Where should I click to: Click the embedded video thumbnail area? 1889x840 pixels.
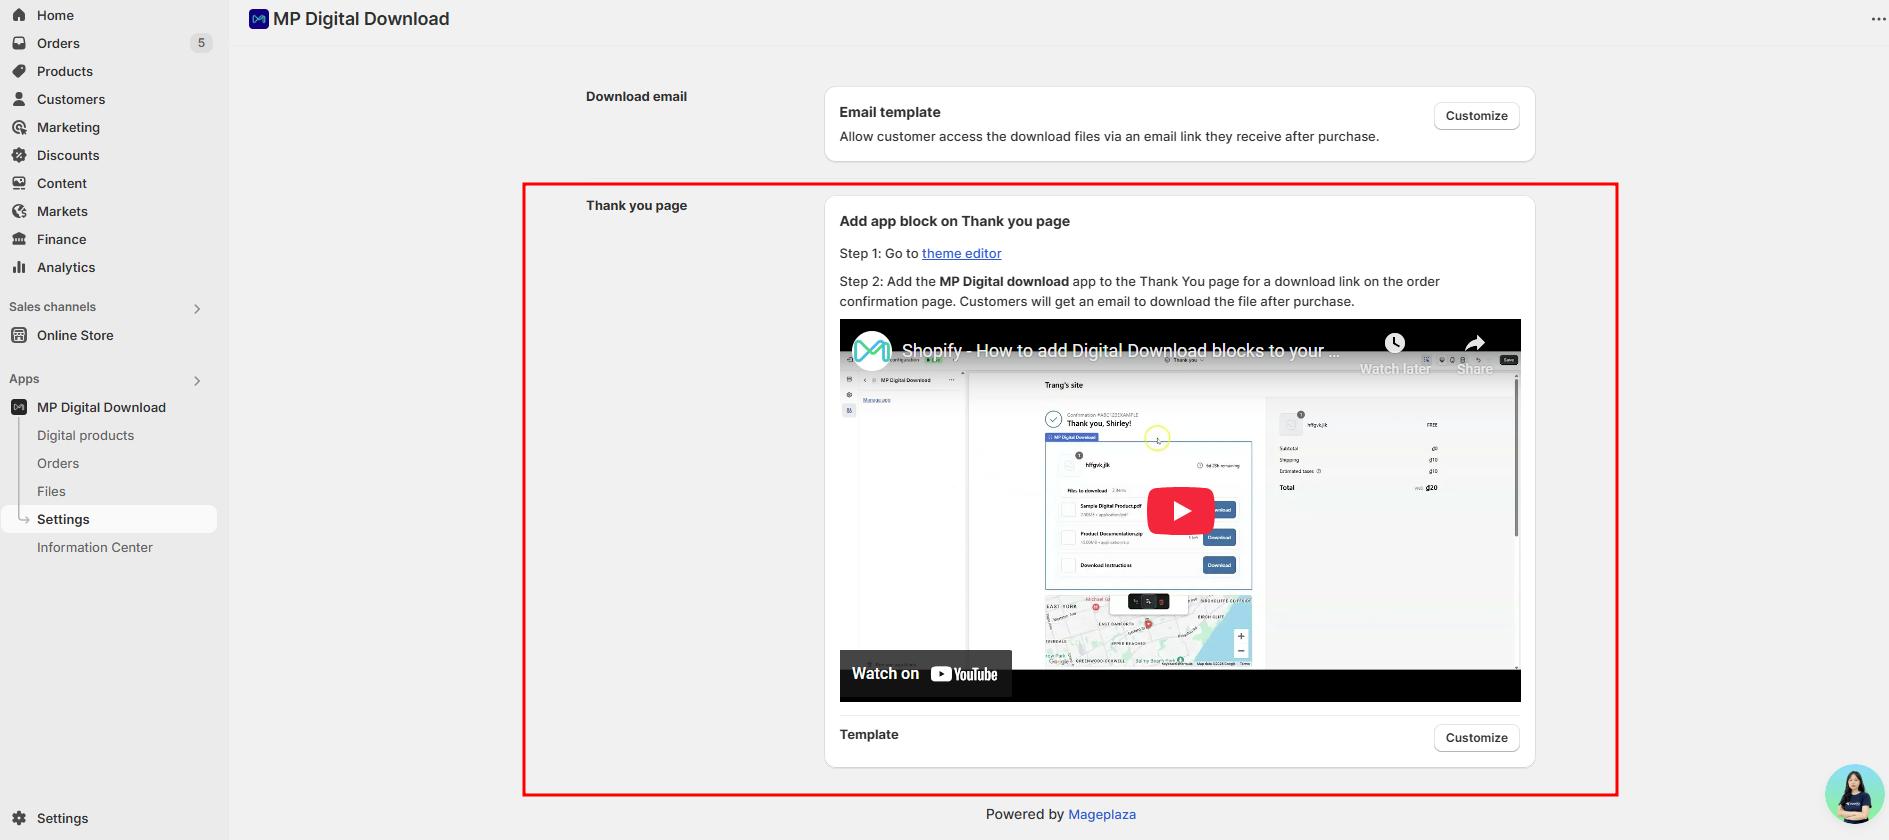pyautogui.click(x=1180, y=510)
